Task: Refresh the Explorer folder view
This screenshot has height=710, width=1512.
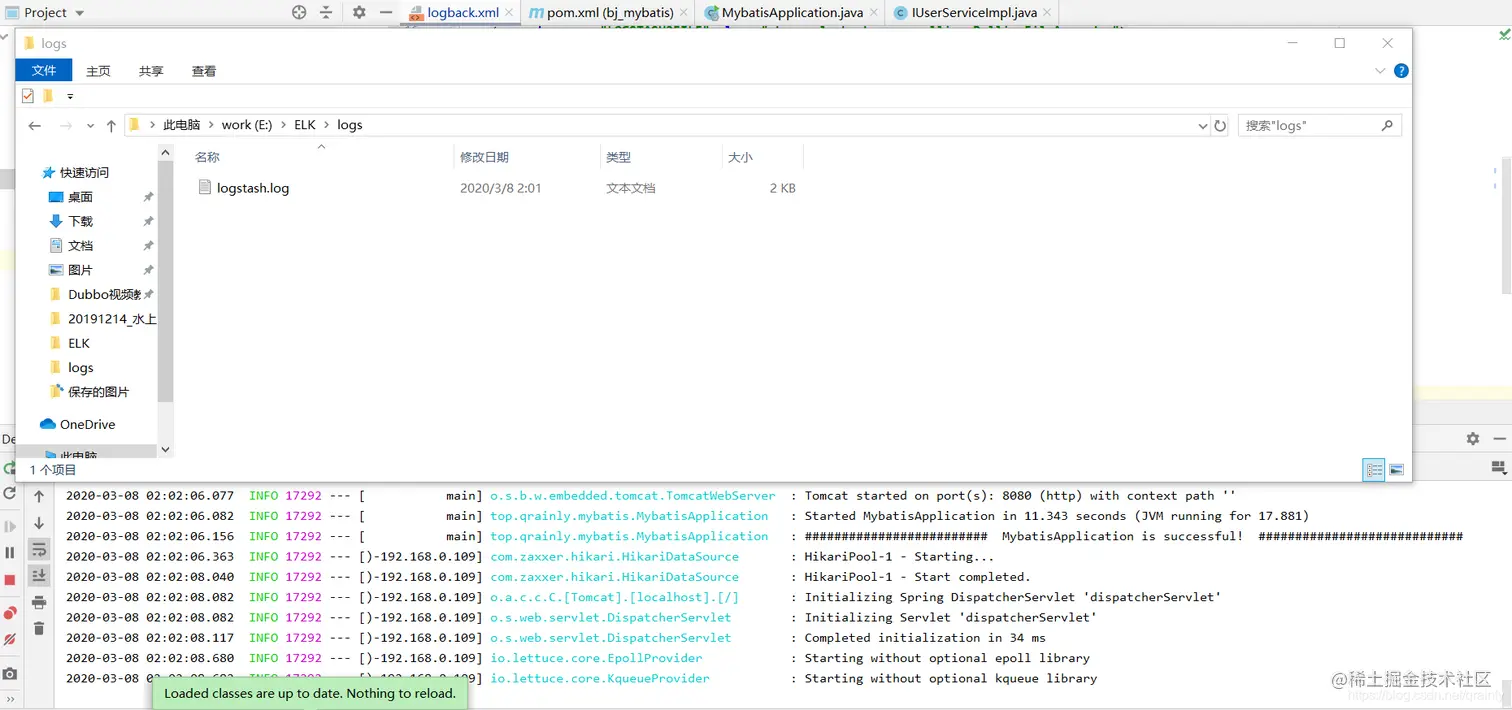Action: coord(1220,126)
